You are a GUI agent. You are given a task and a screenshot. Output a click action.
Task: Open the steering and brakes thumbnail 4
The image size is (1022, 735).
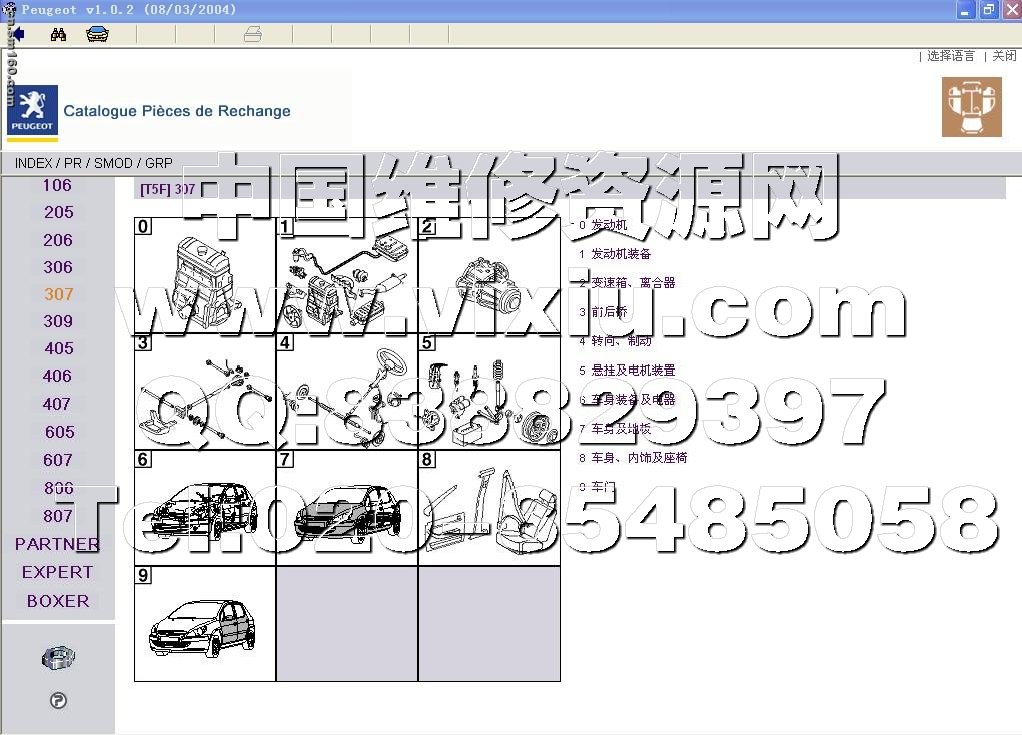click(x=346, y=391)
